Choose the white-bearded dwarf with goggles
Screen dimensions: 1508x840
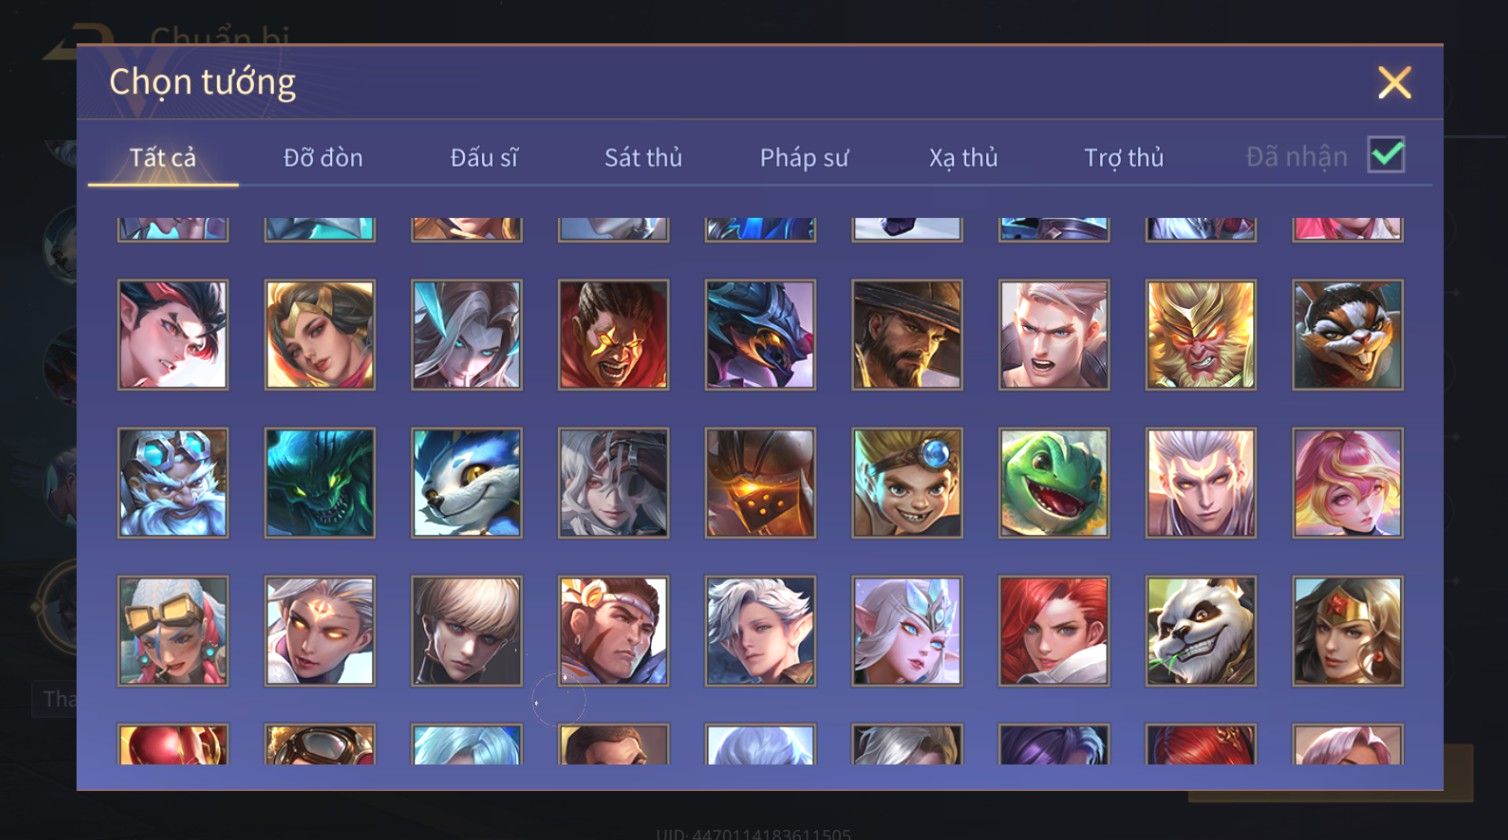[x=173, y=483]
